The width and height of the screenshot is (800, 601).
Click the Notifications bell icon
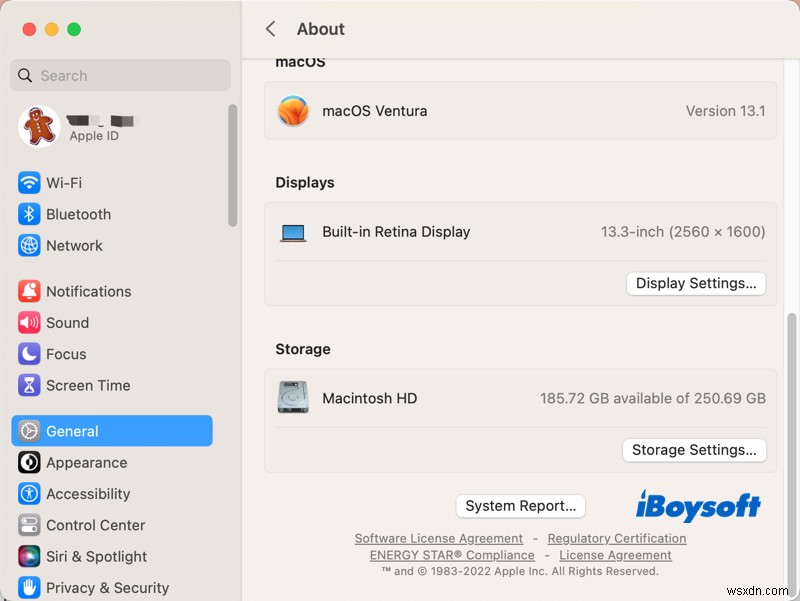29,291
